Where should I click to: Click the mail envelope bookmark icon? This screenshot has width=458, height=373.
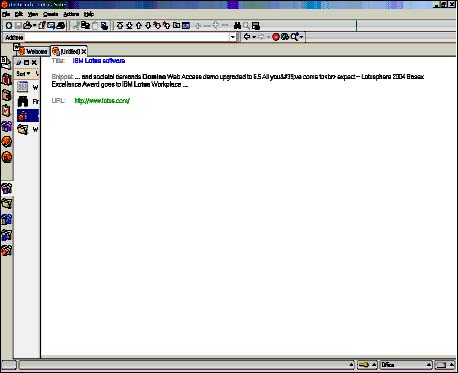pos(6,62)
